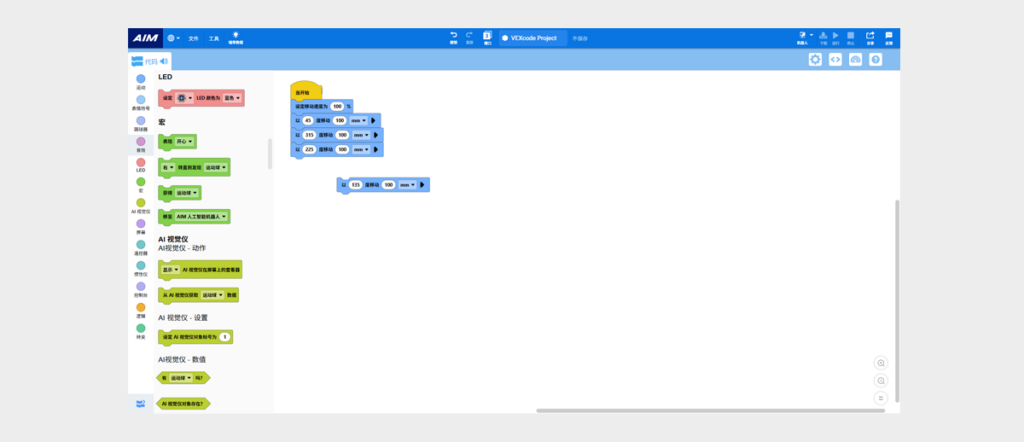Click the share icon in top bar

pyautogui.click(x=870, y=36)
